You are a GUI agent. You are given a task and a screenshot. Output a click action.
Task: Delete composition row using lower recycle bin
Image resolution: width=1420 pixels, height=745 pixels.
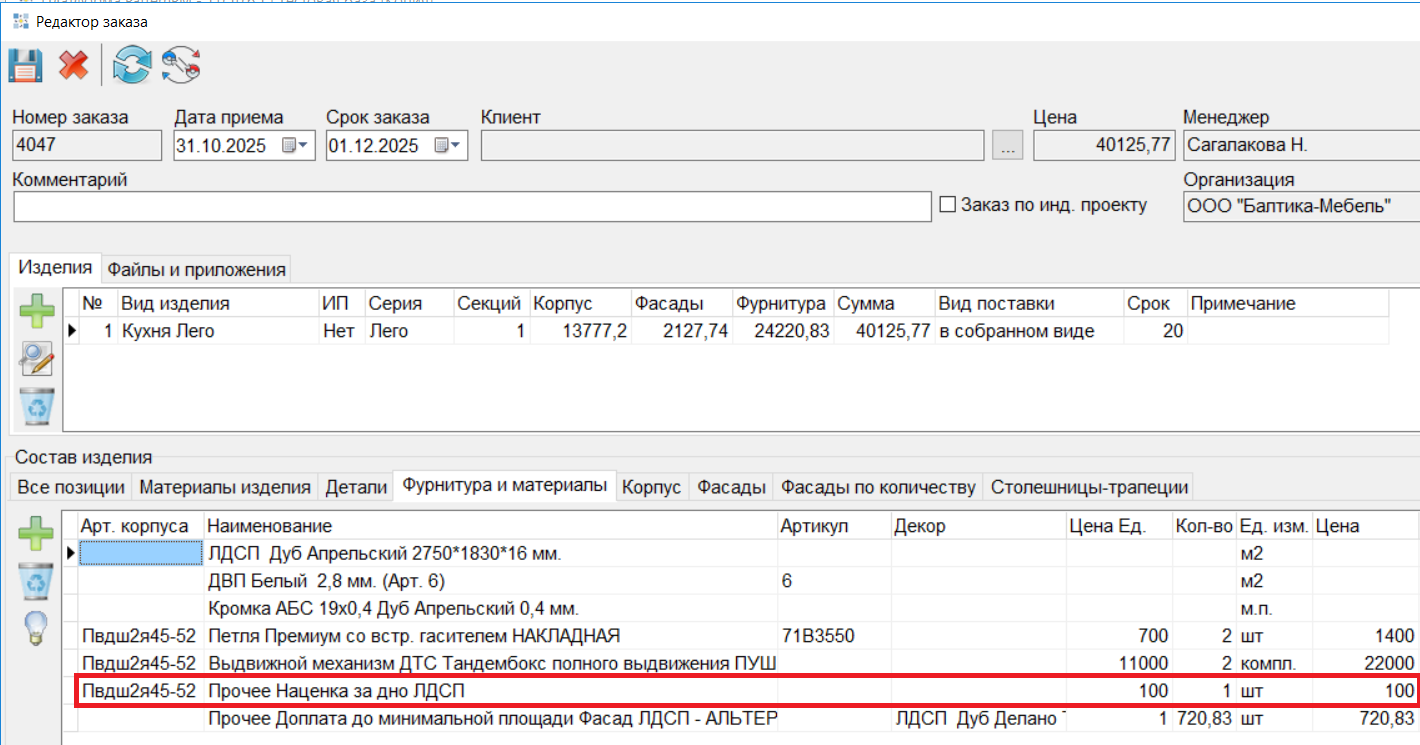click(37, 580)
